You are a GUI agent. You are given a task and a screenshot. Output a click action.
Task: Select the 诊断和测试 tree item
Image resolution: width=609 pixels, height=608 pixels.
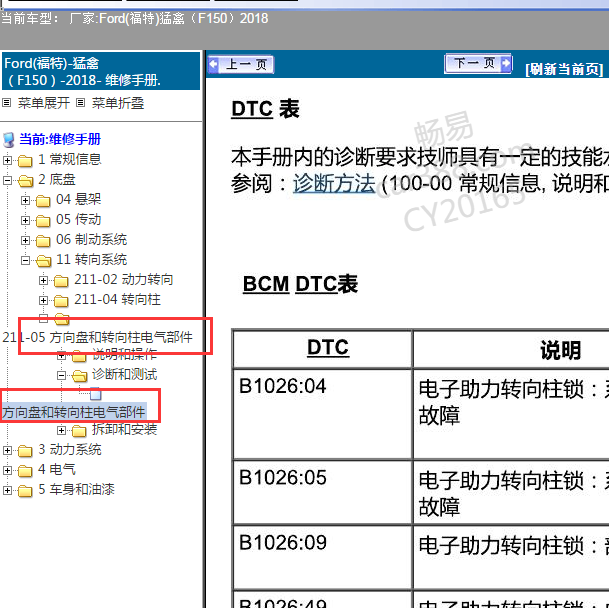pyautogui.click(x=125, y=375)
